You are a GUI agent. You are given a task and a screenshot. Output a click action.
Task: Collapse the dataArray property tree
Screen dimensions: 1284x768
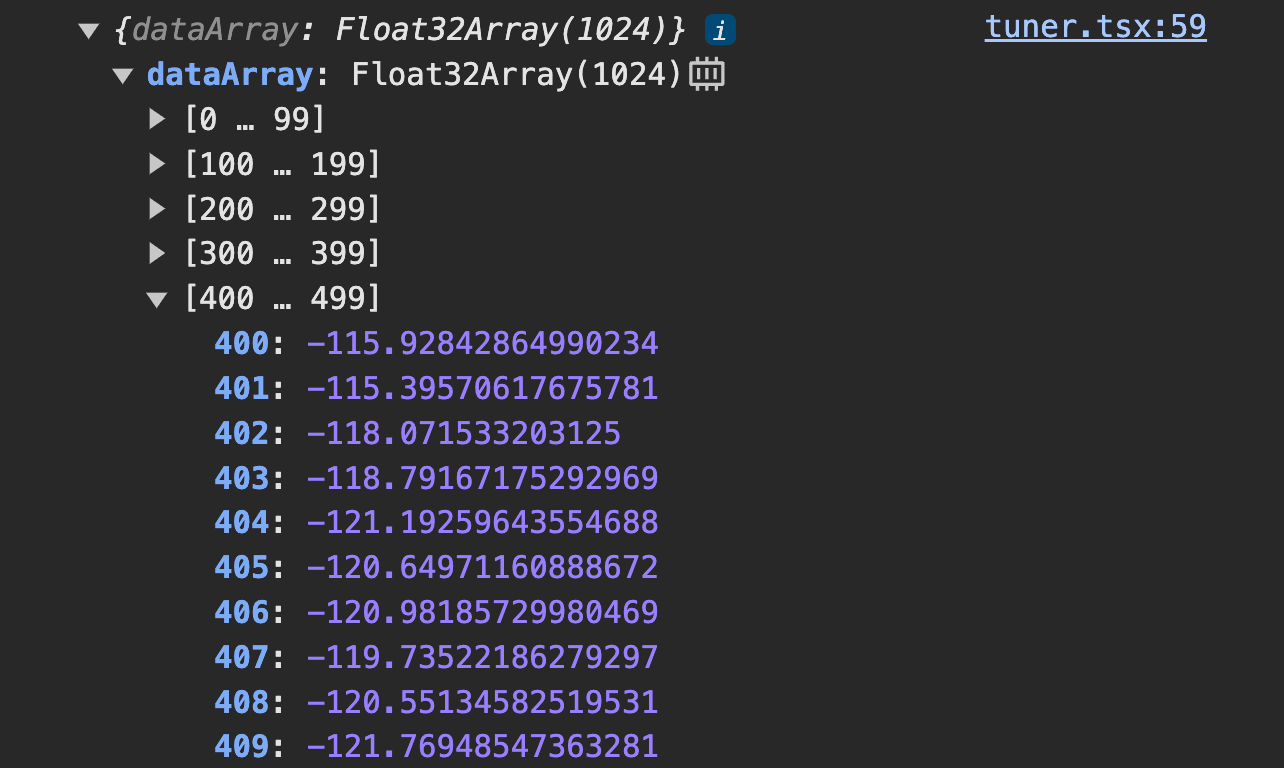click(124, 74)
